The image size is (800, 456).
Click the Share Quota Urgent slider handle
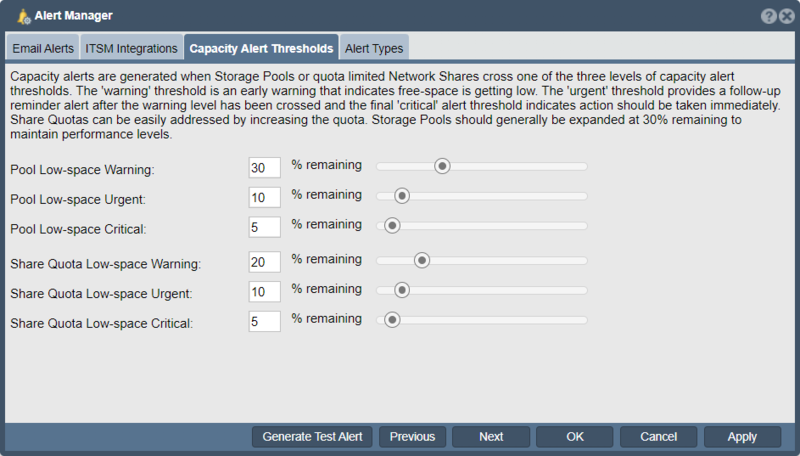402,290
